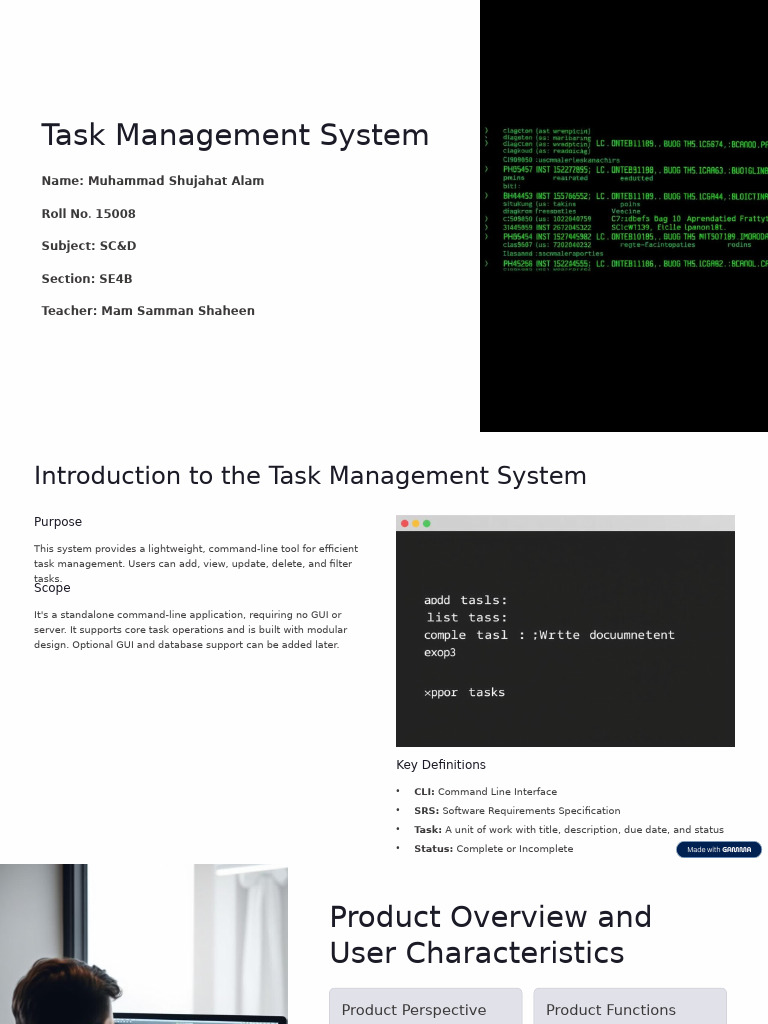Click the 'Product Perspective' card
The image size is (768, 1024).
coord(426,1006)
